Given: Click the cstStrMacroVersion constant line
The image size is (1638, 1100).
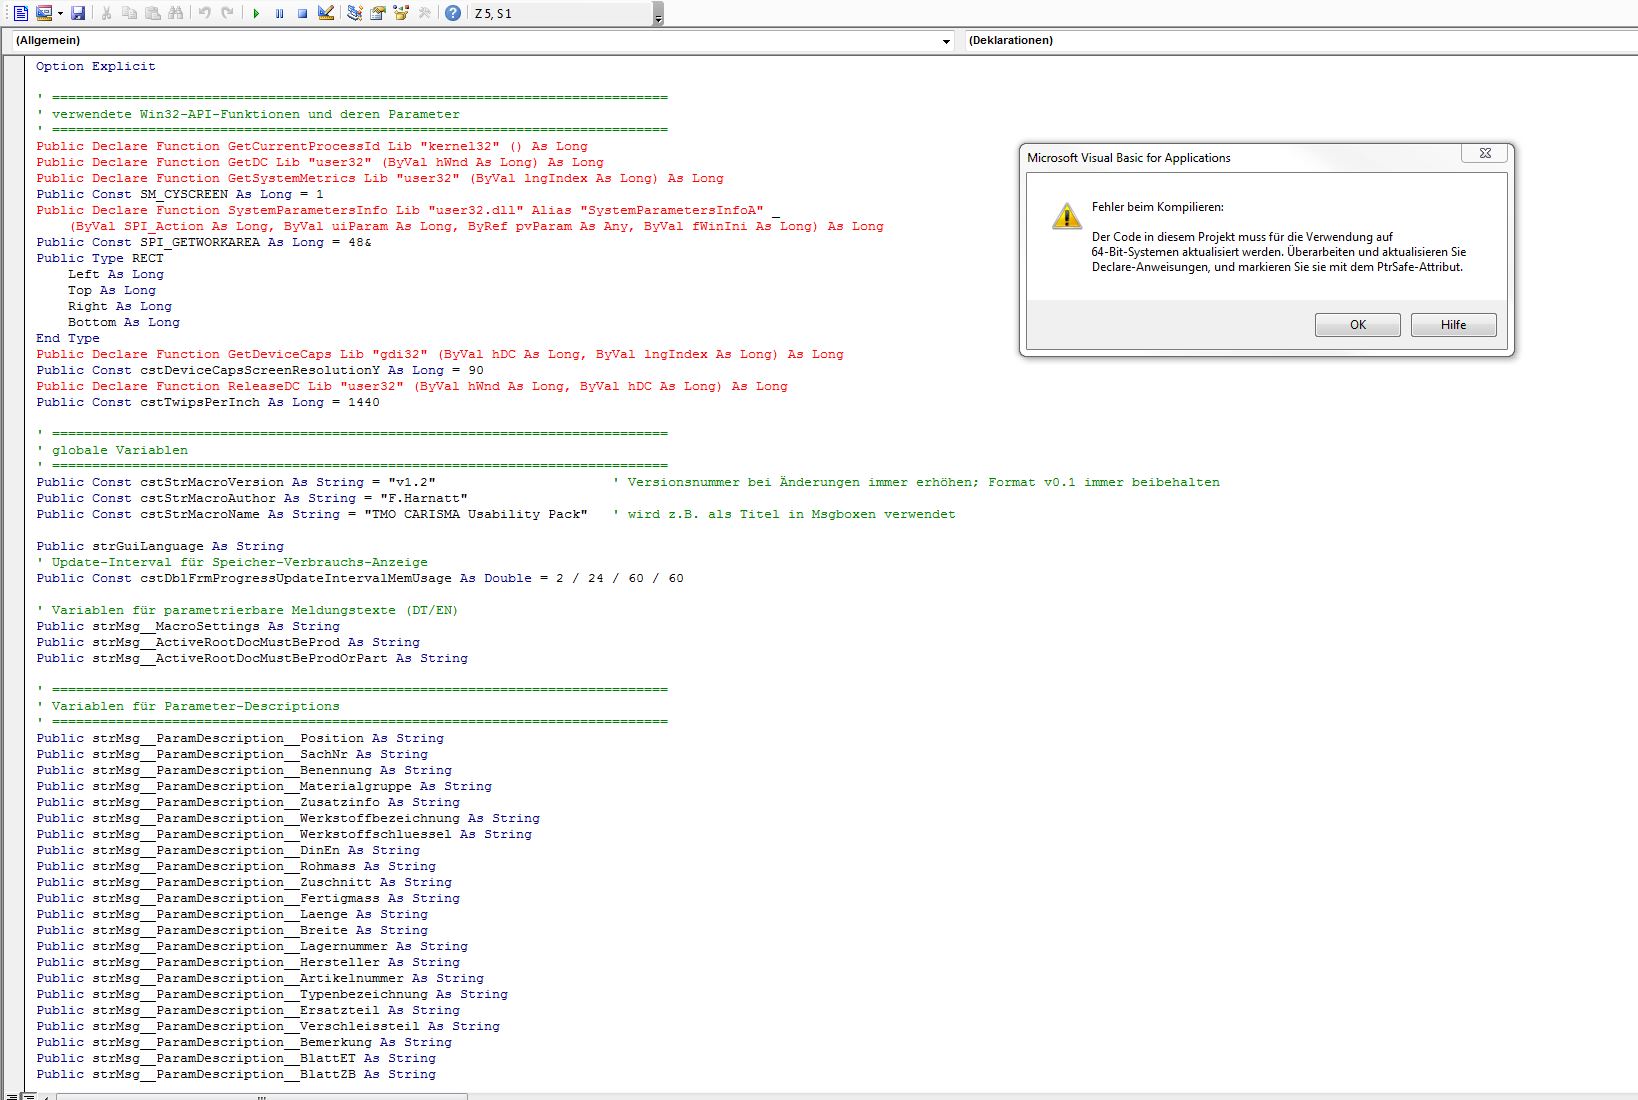Looking at the screenshot, I should [236, 482].
